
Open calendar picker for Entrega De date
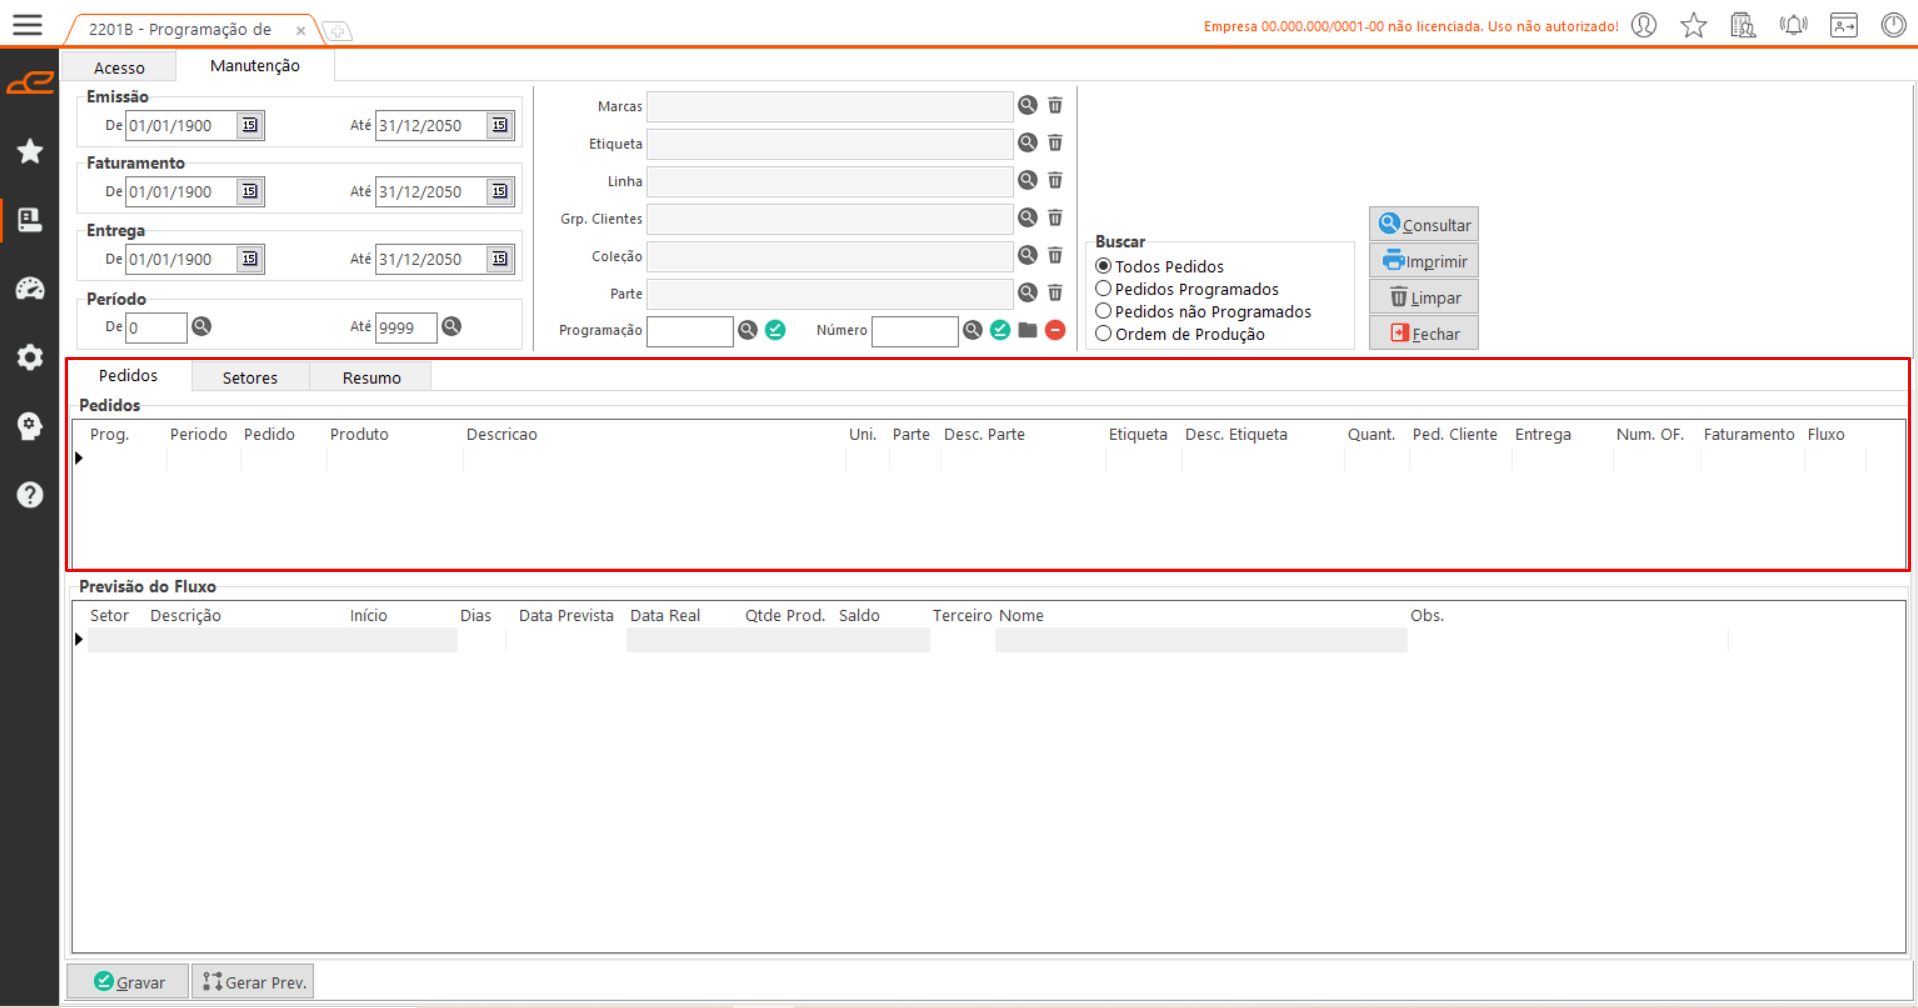coord(250,259)
